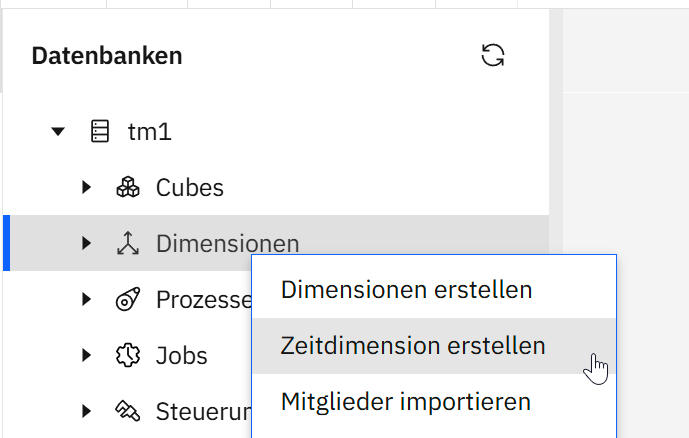Refresh the Datenbanken list
The width and height of the screenshot is (689, 438).
coord(493,55)
